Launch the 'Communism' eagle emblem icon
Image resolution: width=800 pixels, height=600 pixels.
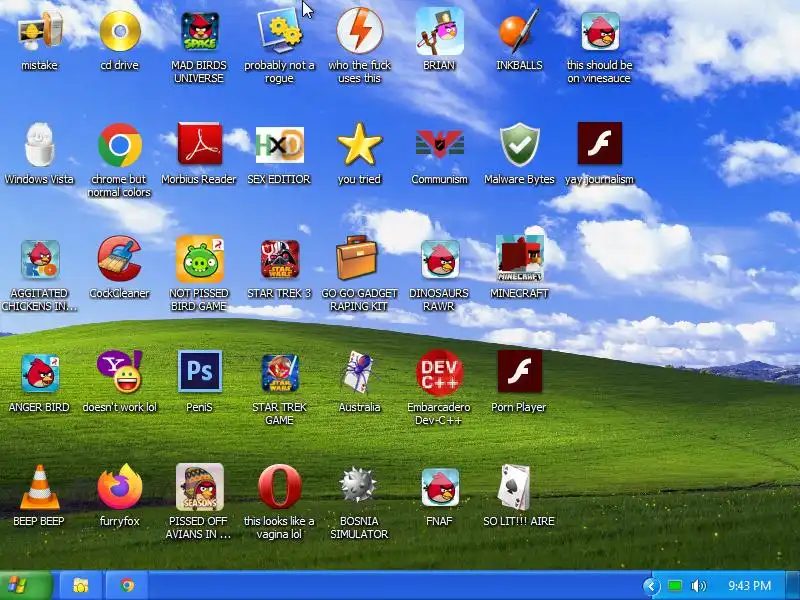tap(439, 144)
